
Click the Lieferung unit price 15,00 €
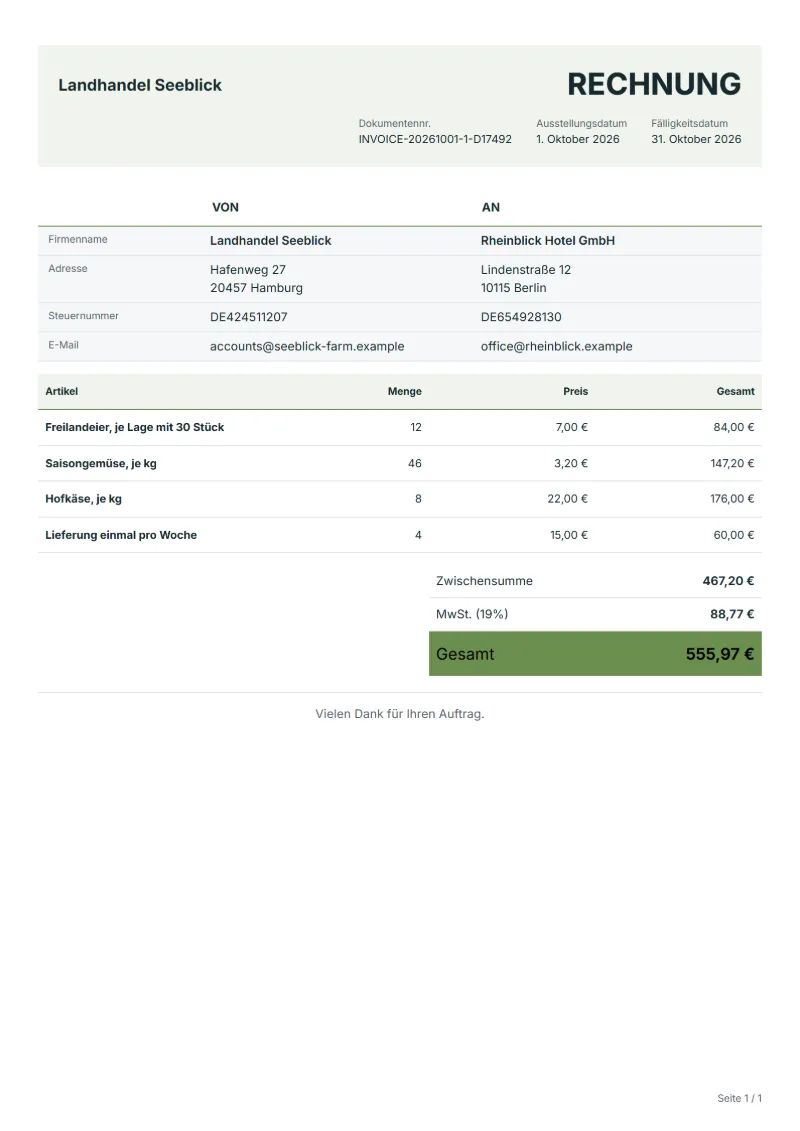click(x=569, y=535)
